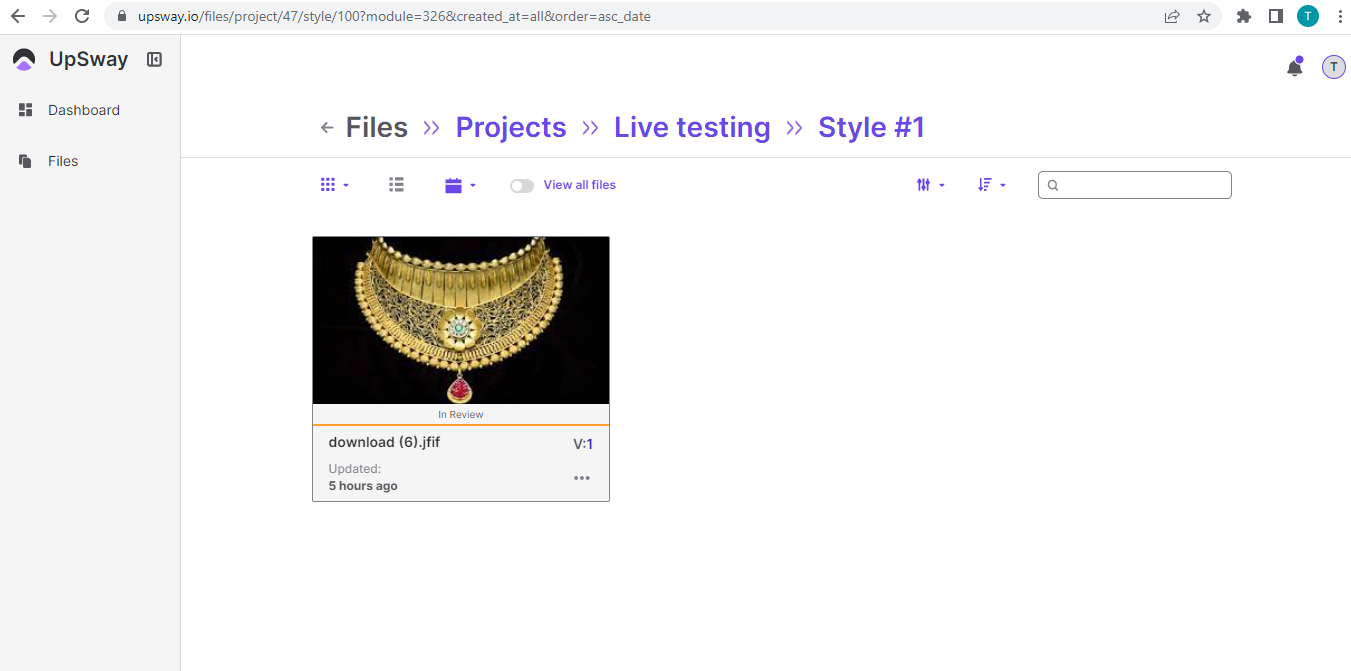Open the three-dot menu on download (6).jfif card
This screenshot has width=1351, height=671.
tap(582, 478)
